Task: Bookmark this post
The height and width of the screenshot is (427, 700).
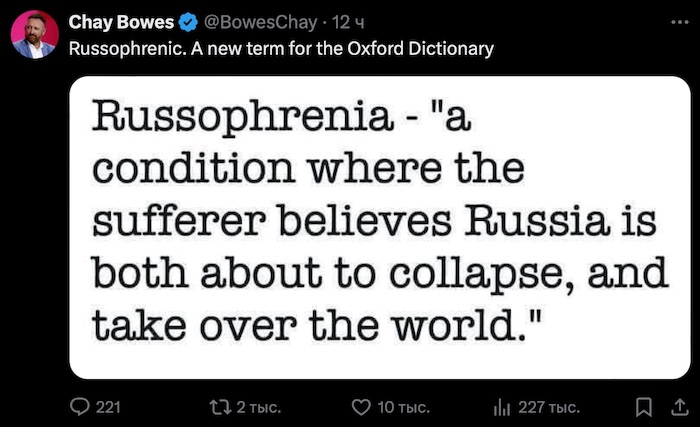Action: [x=643, y=407]
